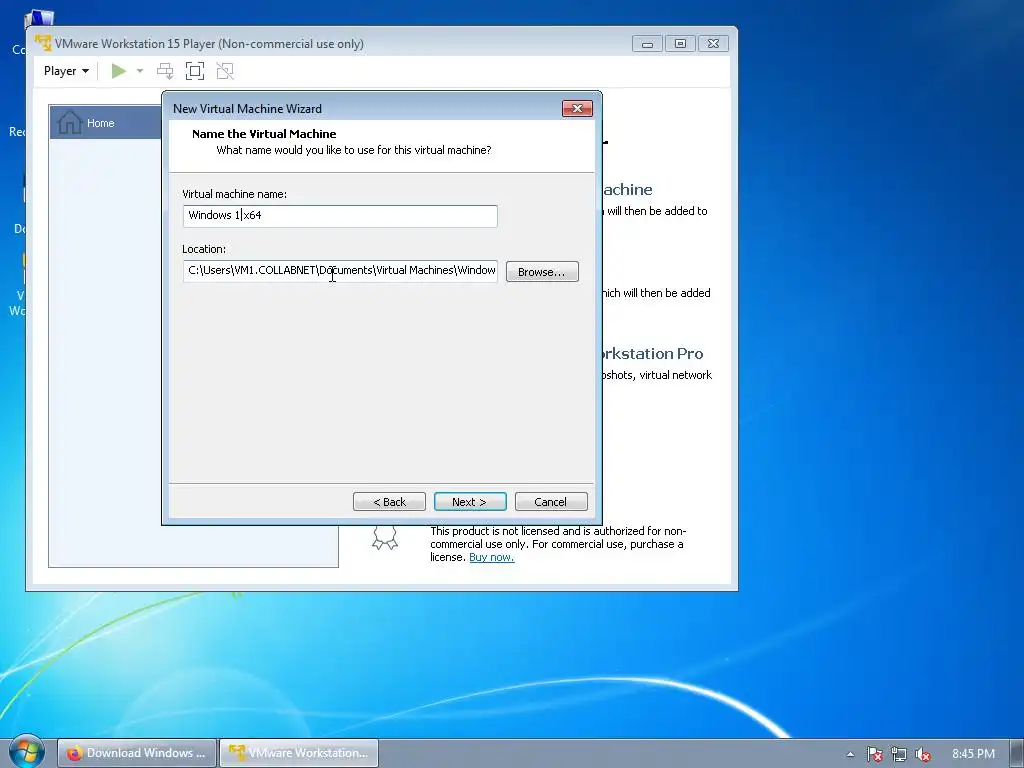Screen dimensions: 1024x768
Task: Expand the power options arrow beside Play
Action: click(x=140, y=71)
